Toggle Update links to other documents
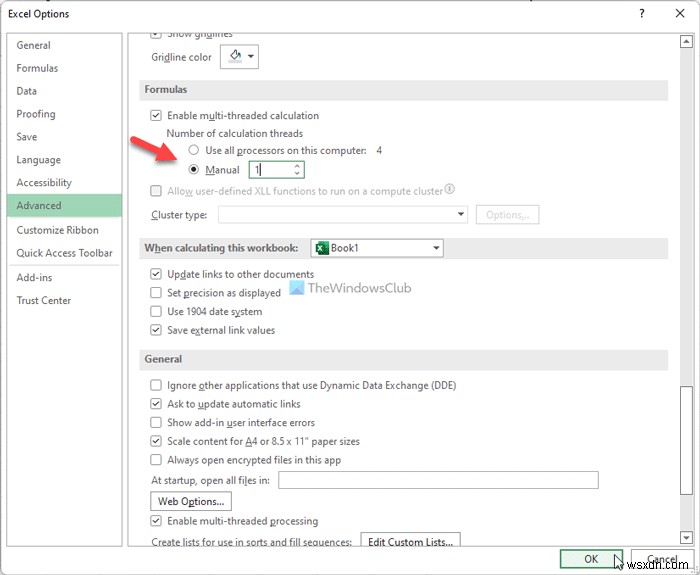700x575 pixels. [155, 274]
